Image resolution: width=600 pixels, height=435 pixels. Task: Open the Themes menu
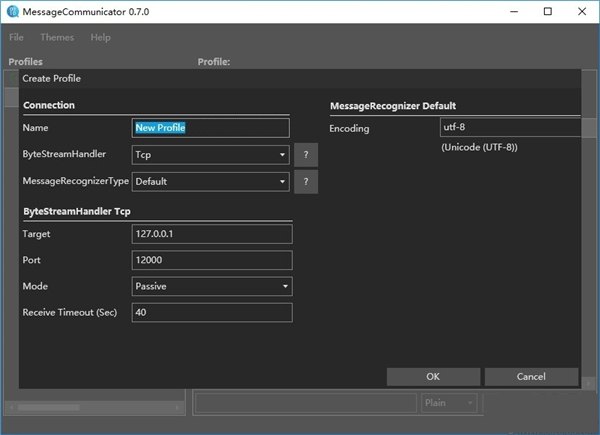57,37
